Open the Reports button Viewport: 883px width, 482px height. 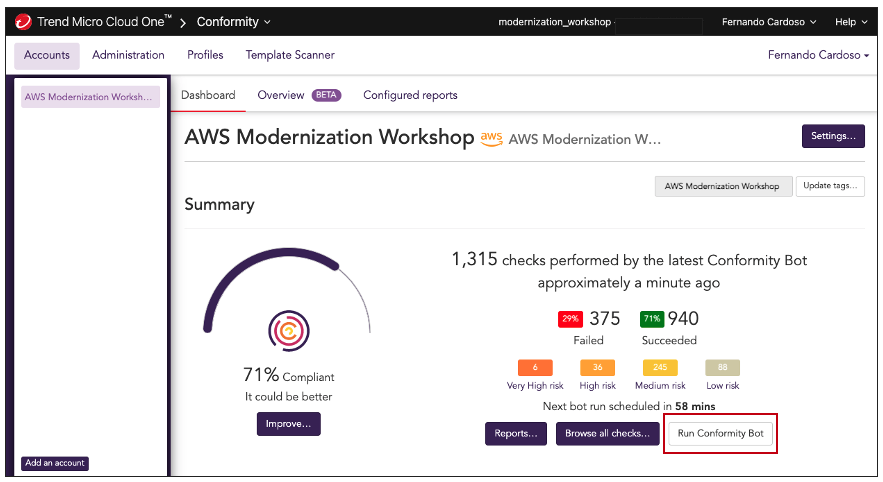pyautogui.click(x=516, y=434)
